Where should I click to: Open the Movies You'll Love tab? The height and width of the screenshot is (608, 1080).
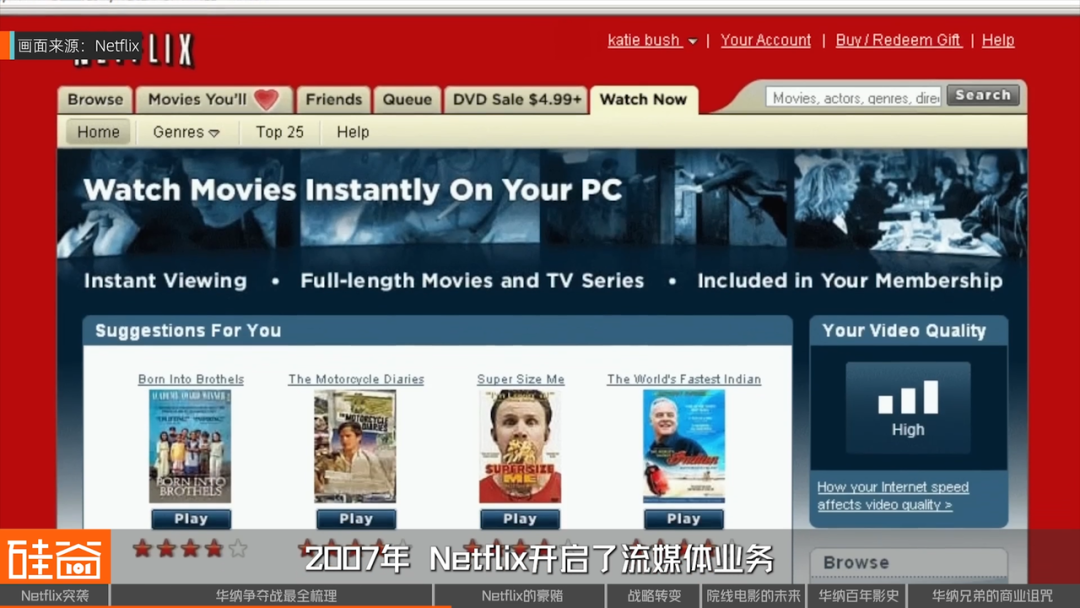[214, 100]
